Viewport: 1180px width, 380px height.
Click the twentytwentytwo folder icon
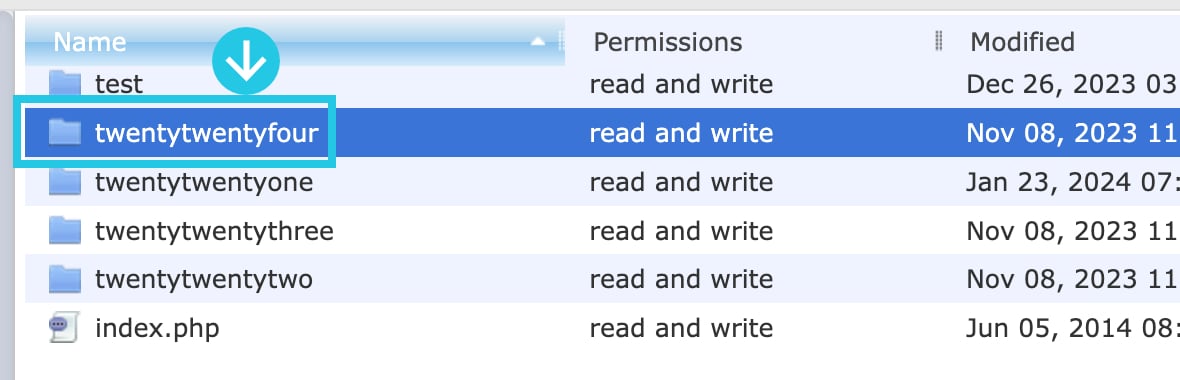65,279
